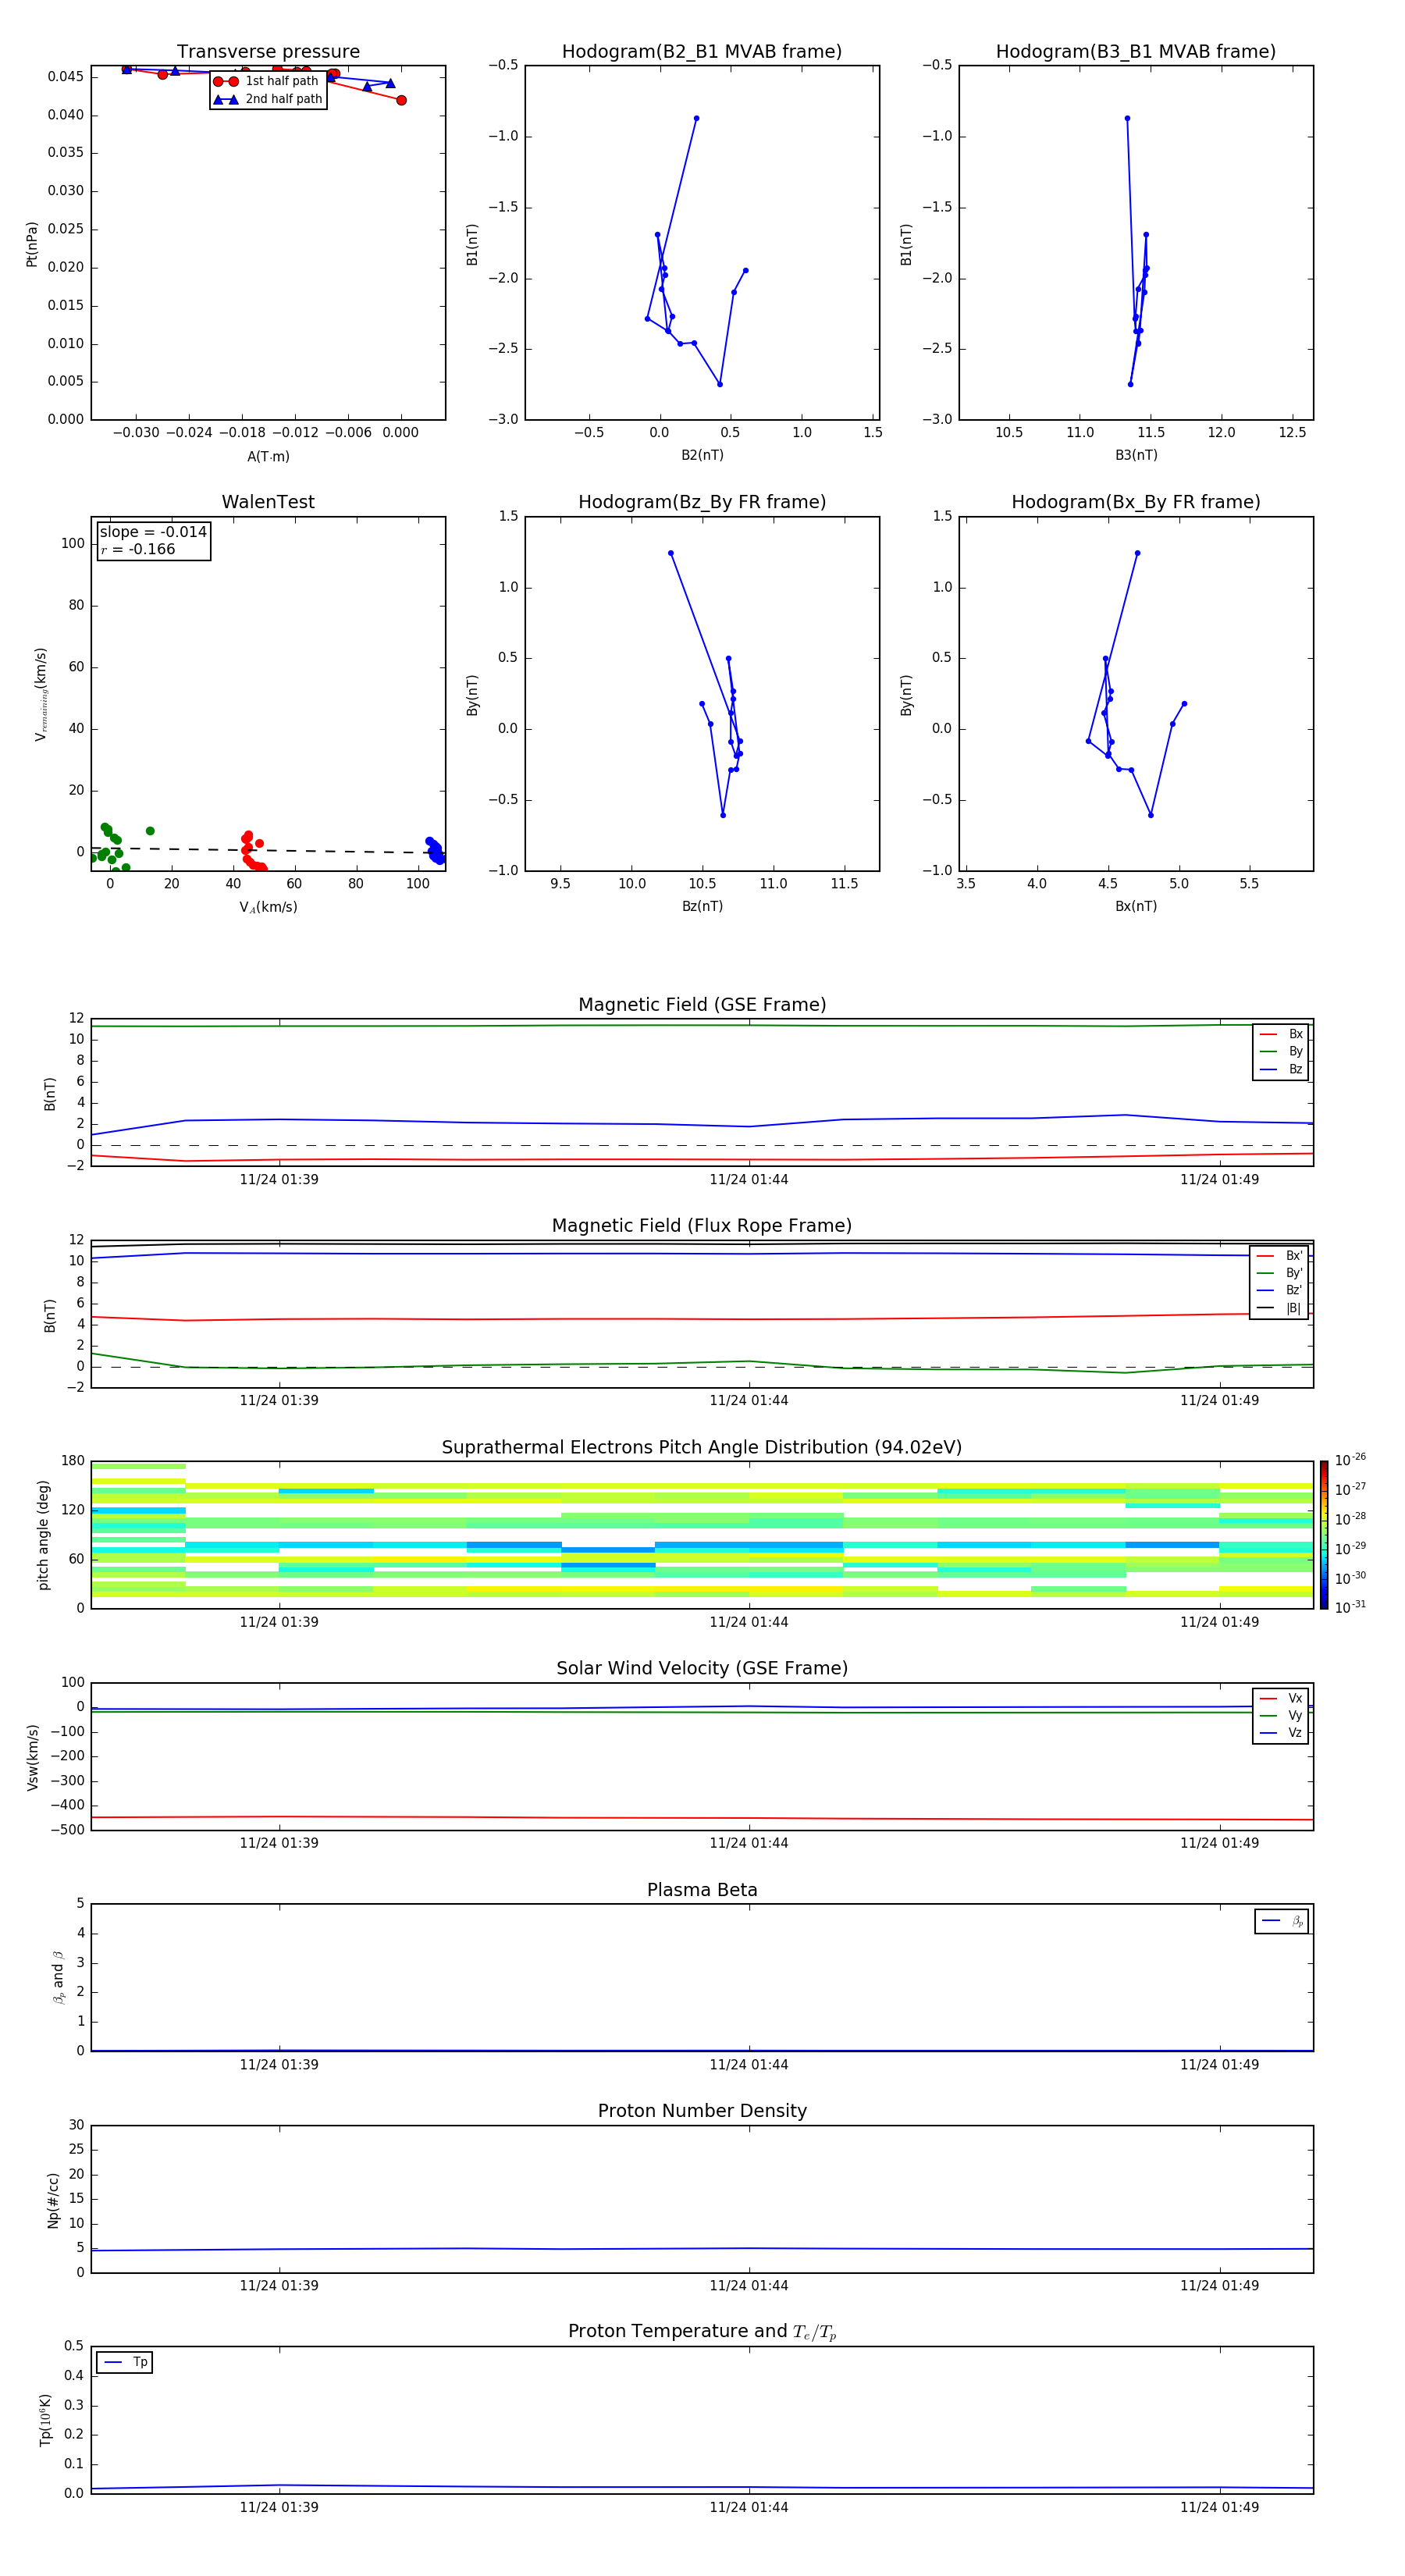Click the 'Transverse pressure' plot title
This screenshot has width=1405, height=2576.
point(268,52)
